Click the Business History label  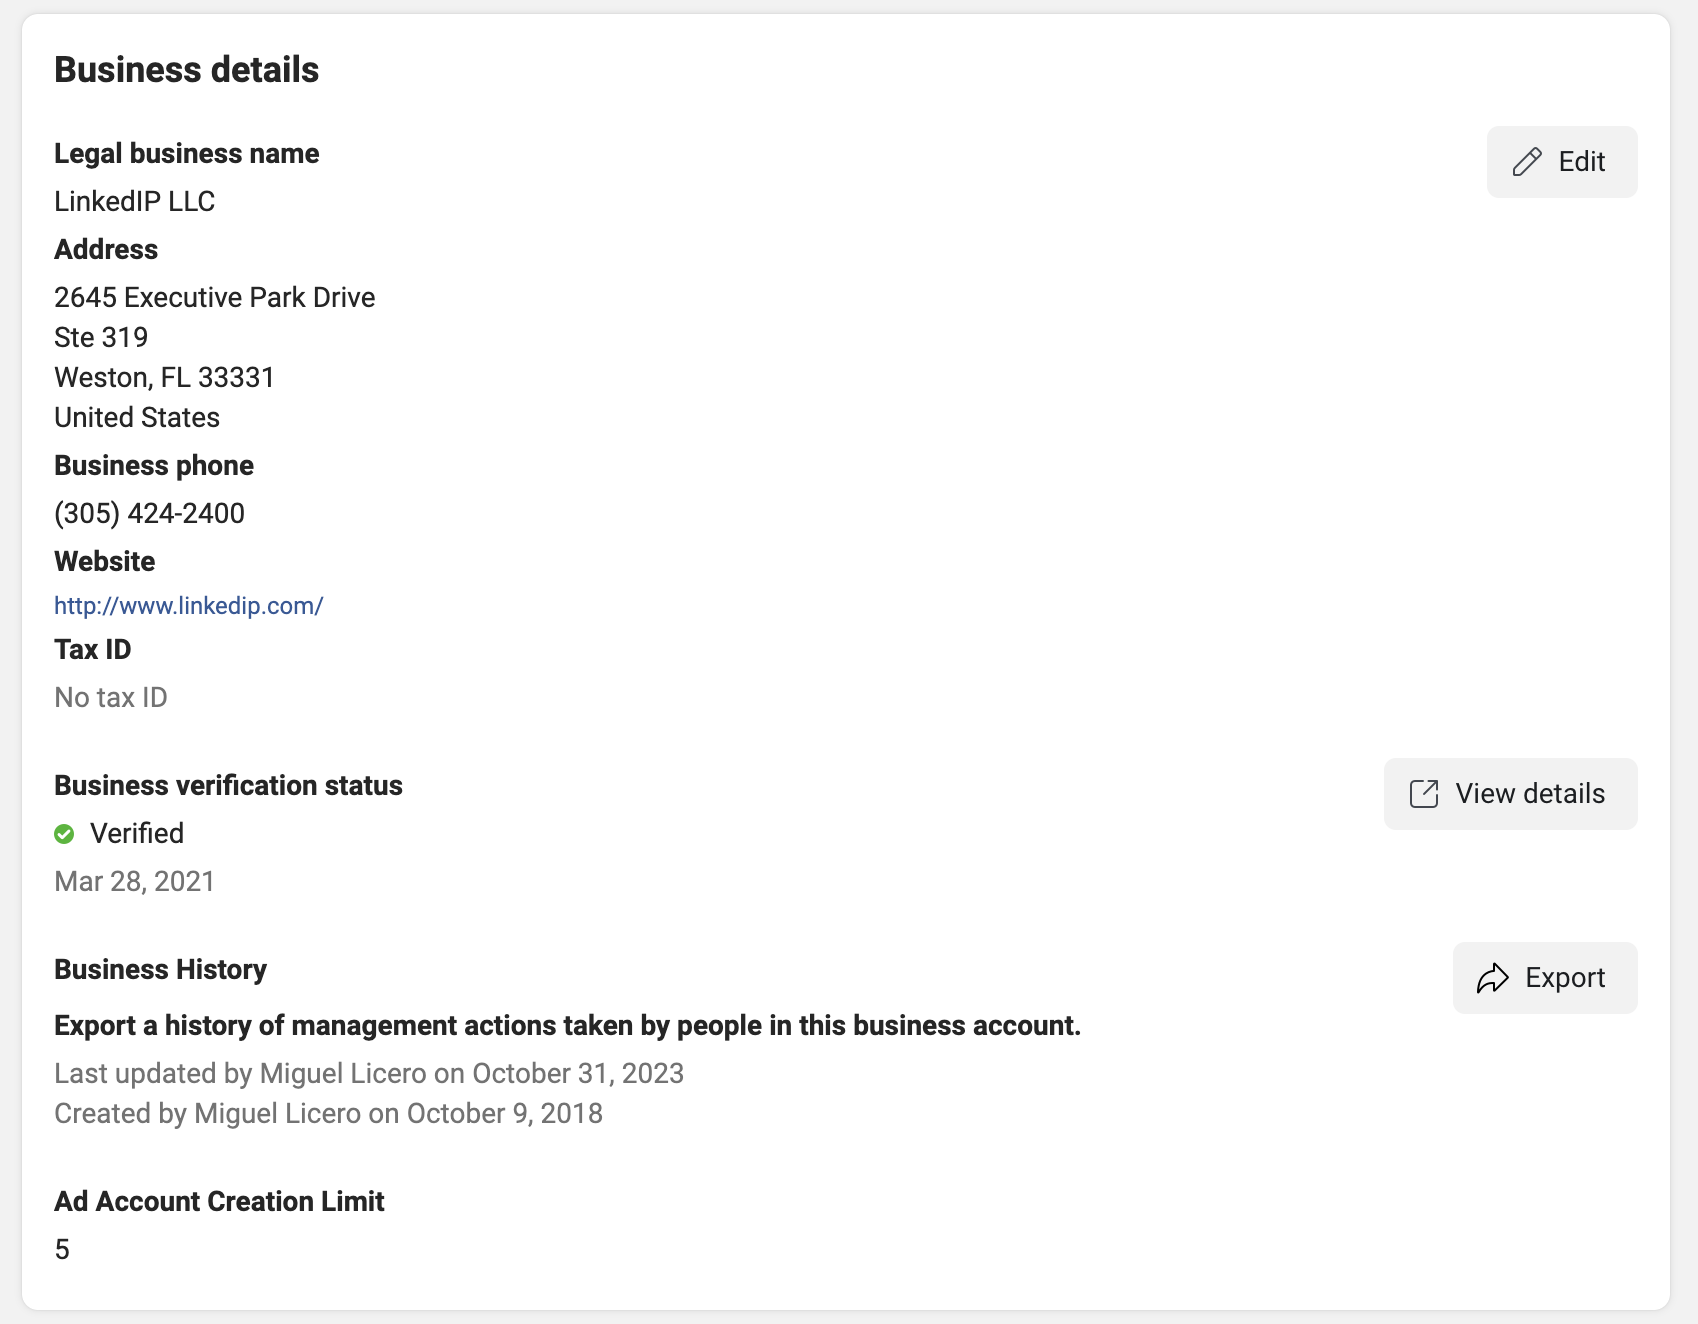click(x=161, y=970)
